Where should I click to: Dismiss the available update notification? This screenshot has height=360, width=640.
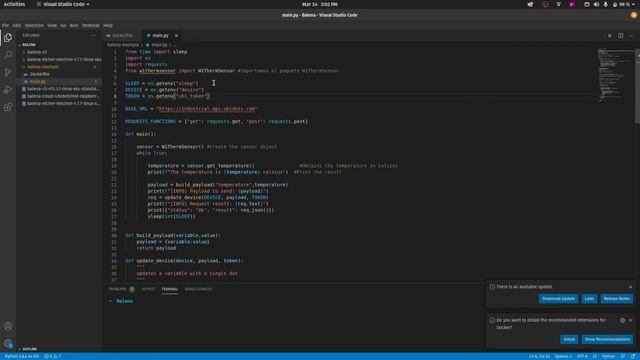point(631,287)
